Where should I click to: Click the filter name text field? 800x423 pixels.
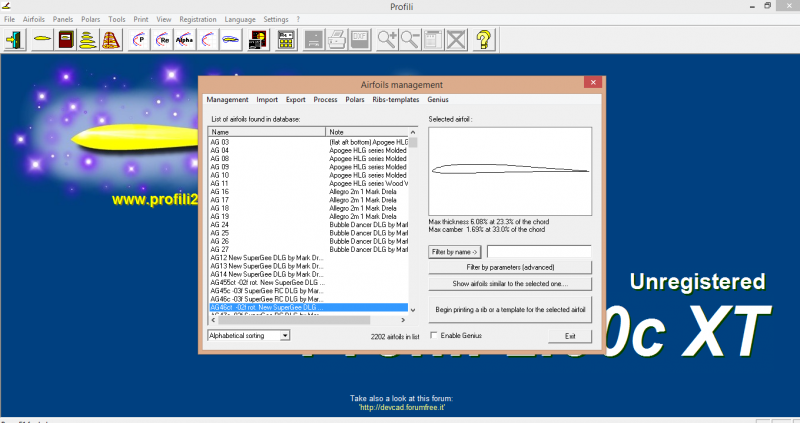tap(538, 251)
